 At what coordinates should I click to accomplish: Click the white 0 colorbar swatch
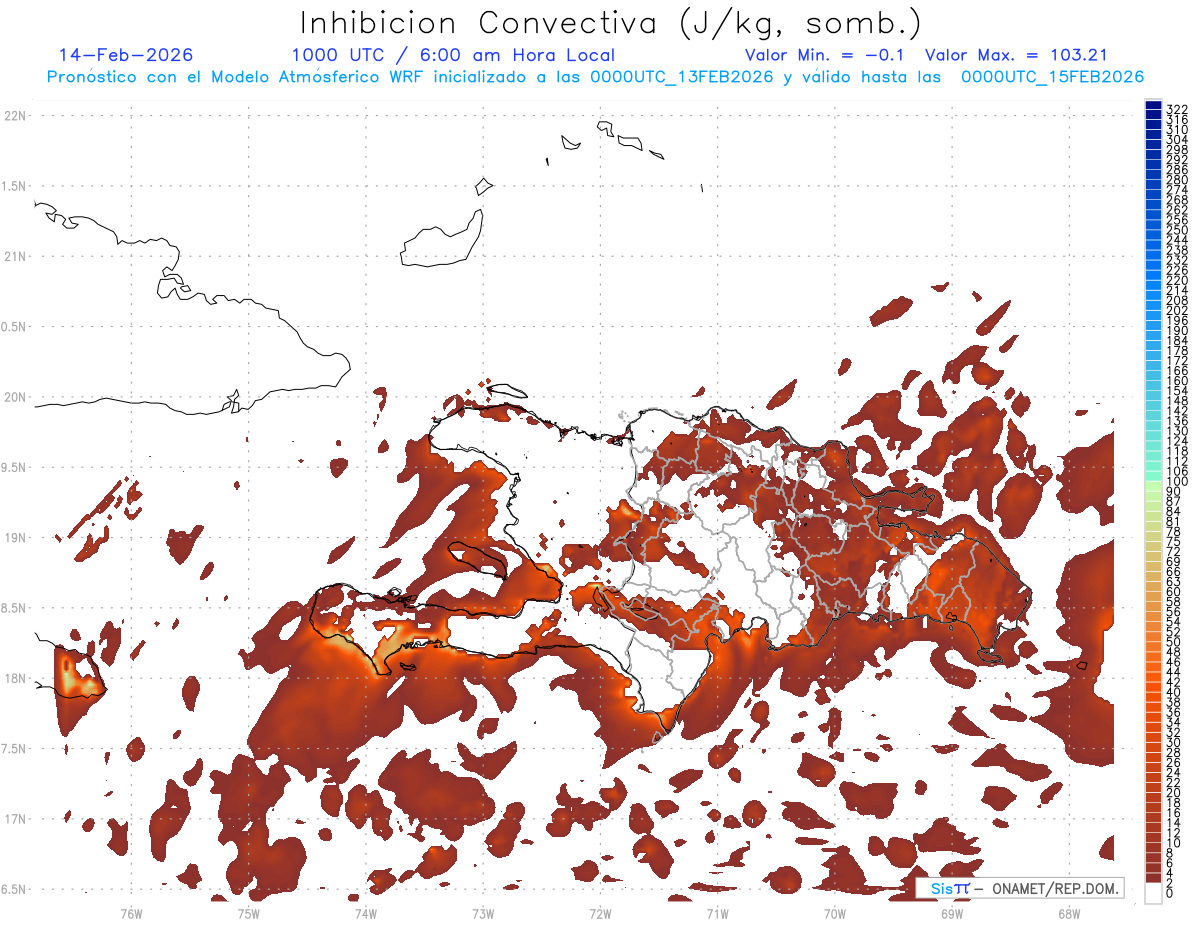click(x=1153, y=891)
